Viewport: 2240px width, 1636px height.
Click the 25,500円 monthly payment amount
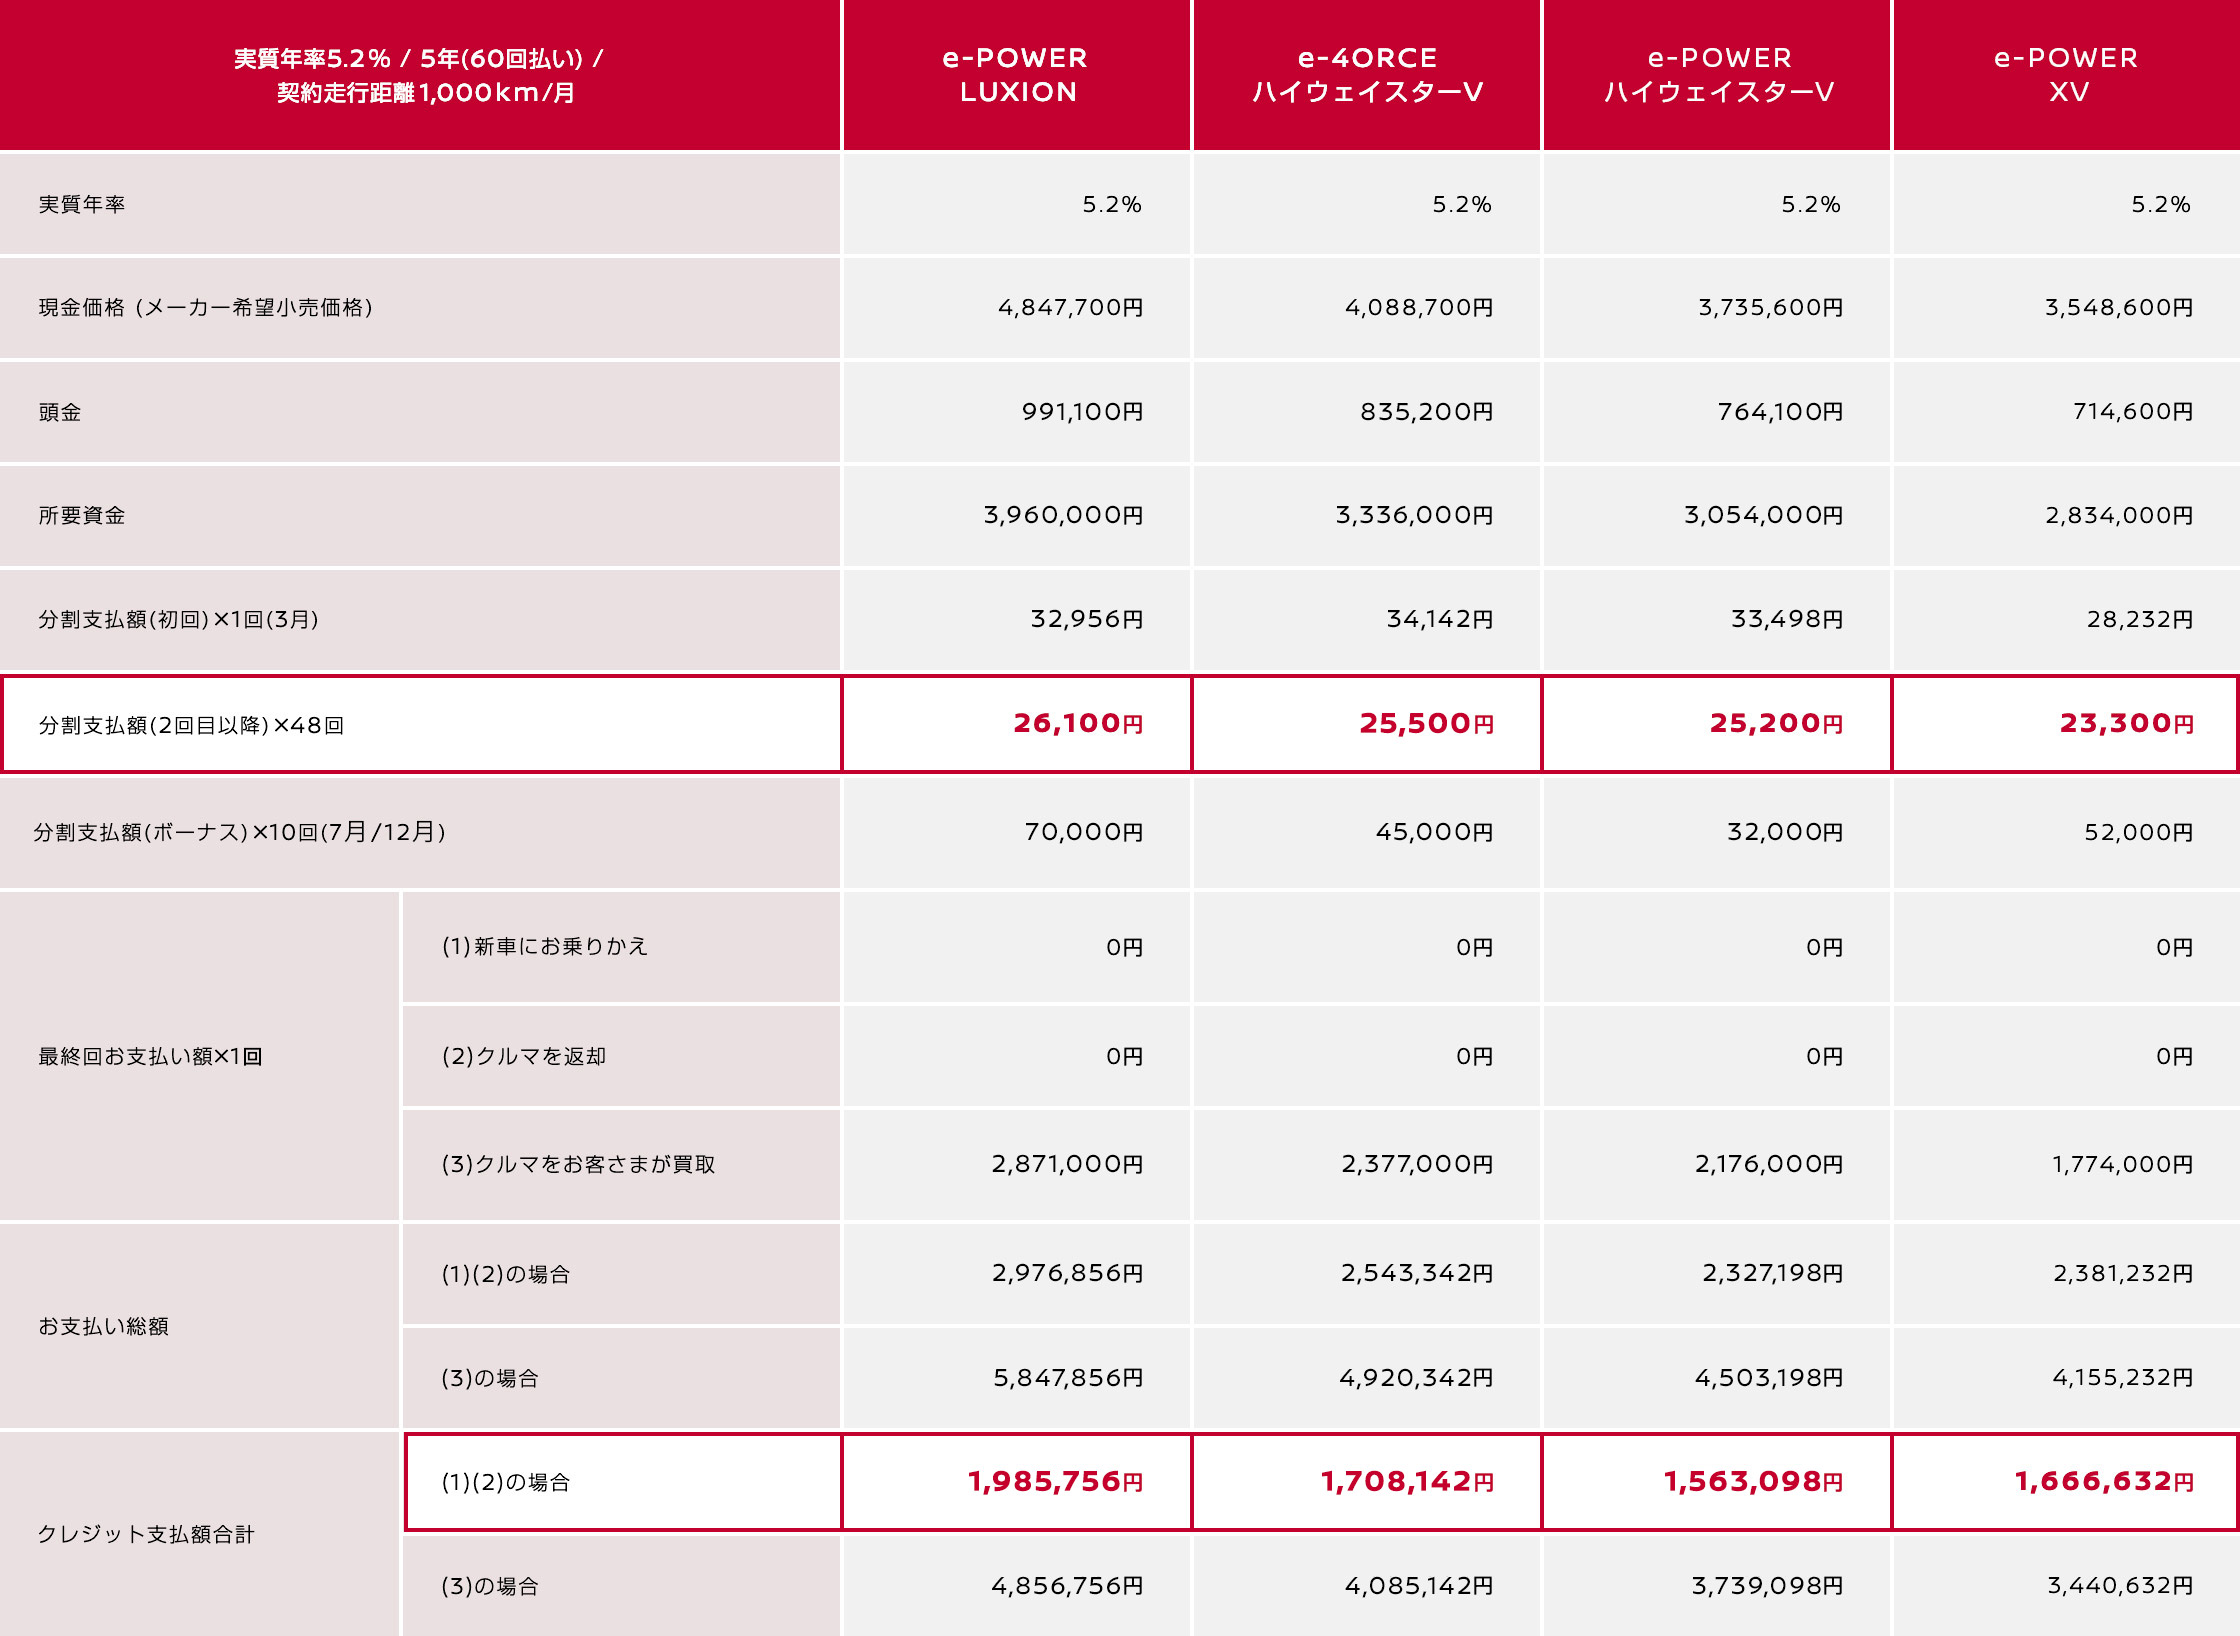[x=1426, y=724]
